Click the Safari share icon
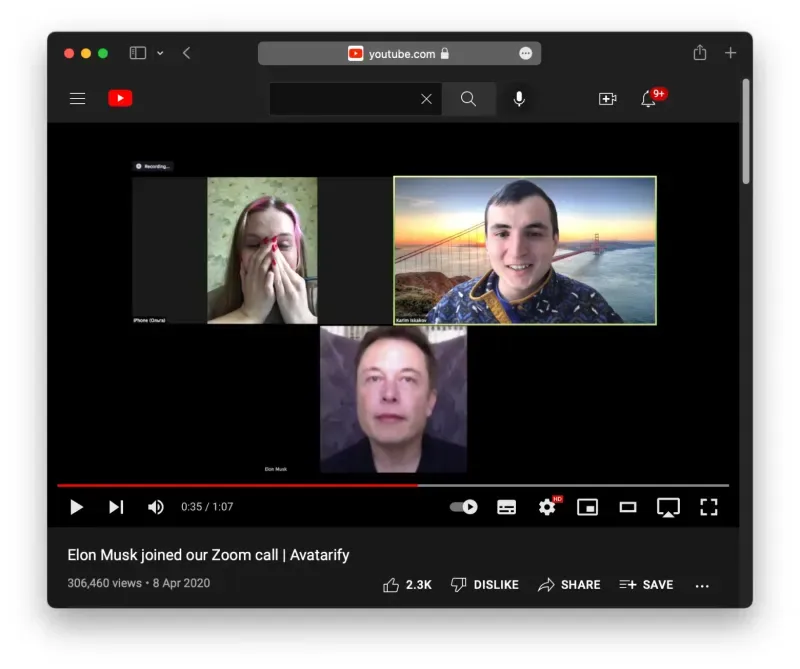Screen dimensions: 800x669 point(700,53)
